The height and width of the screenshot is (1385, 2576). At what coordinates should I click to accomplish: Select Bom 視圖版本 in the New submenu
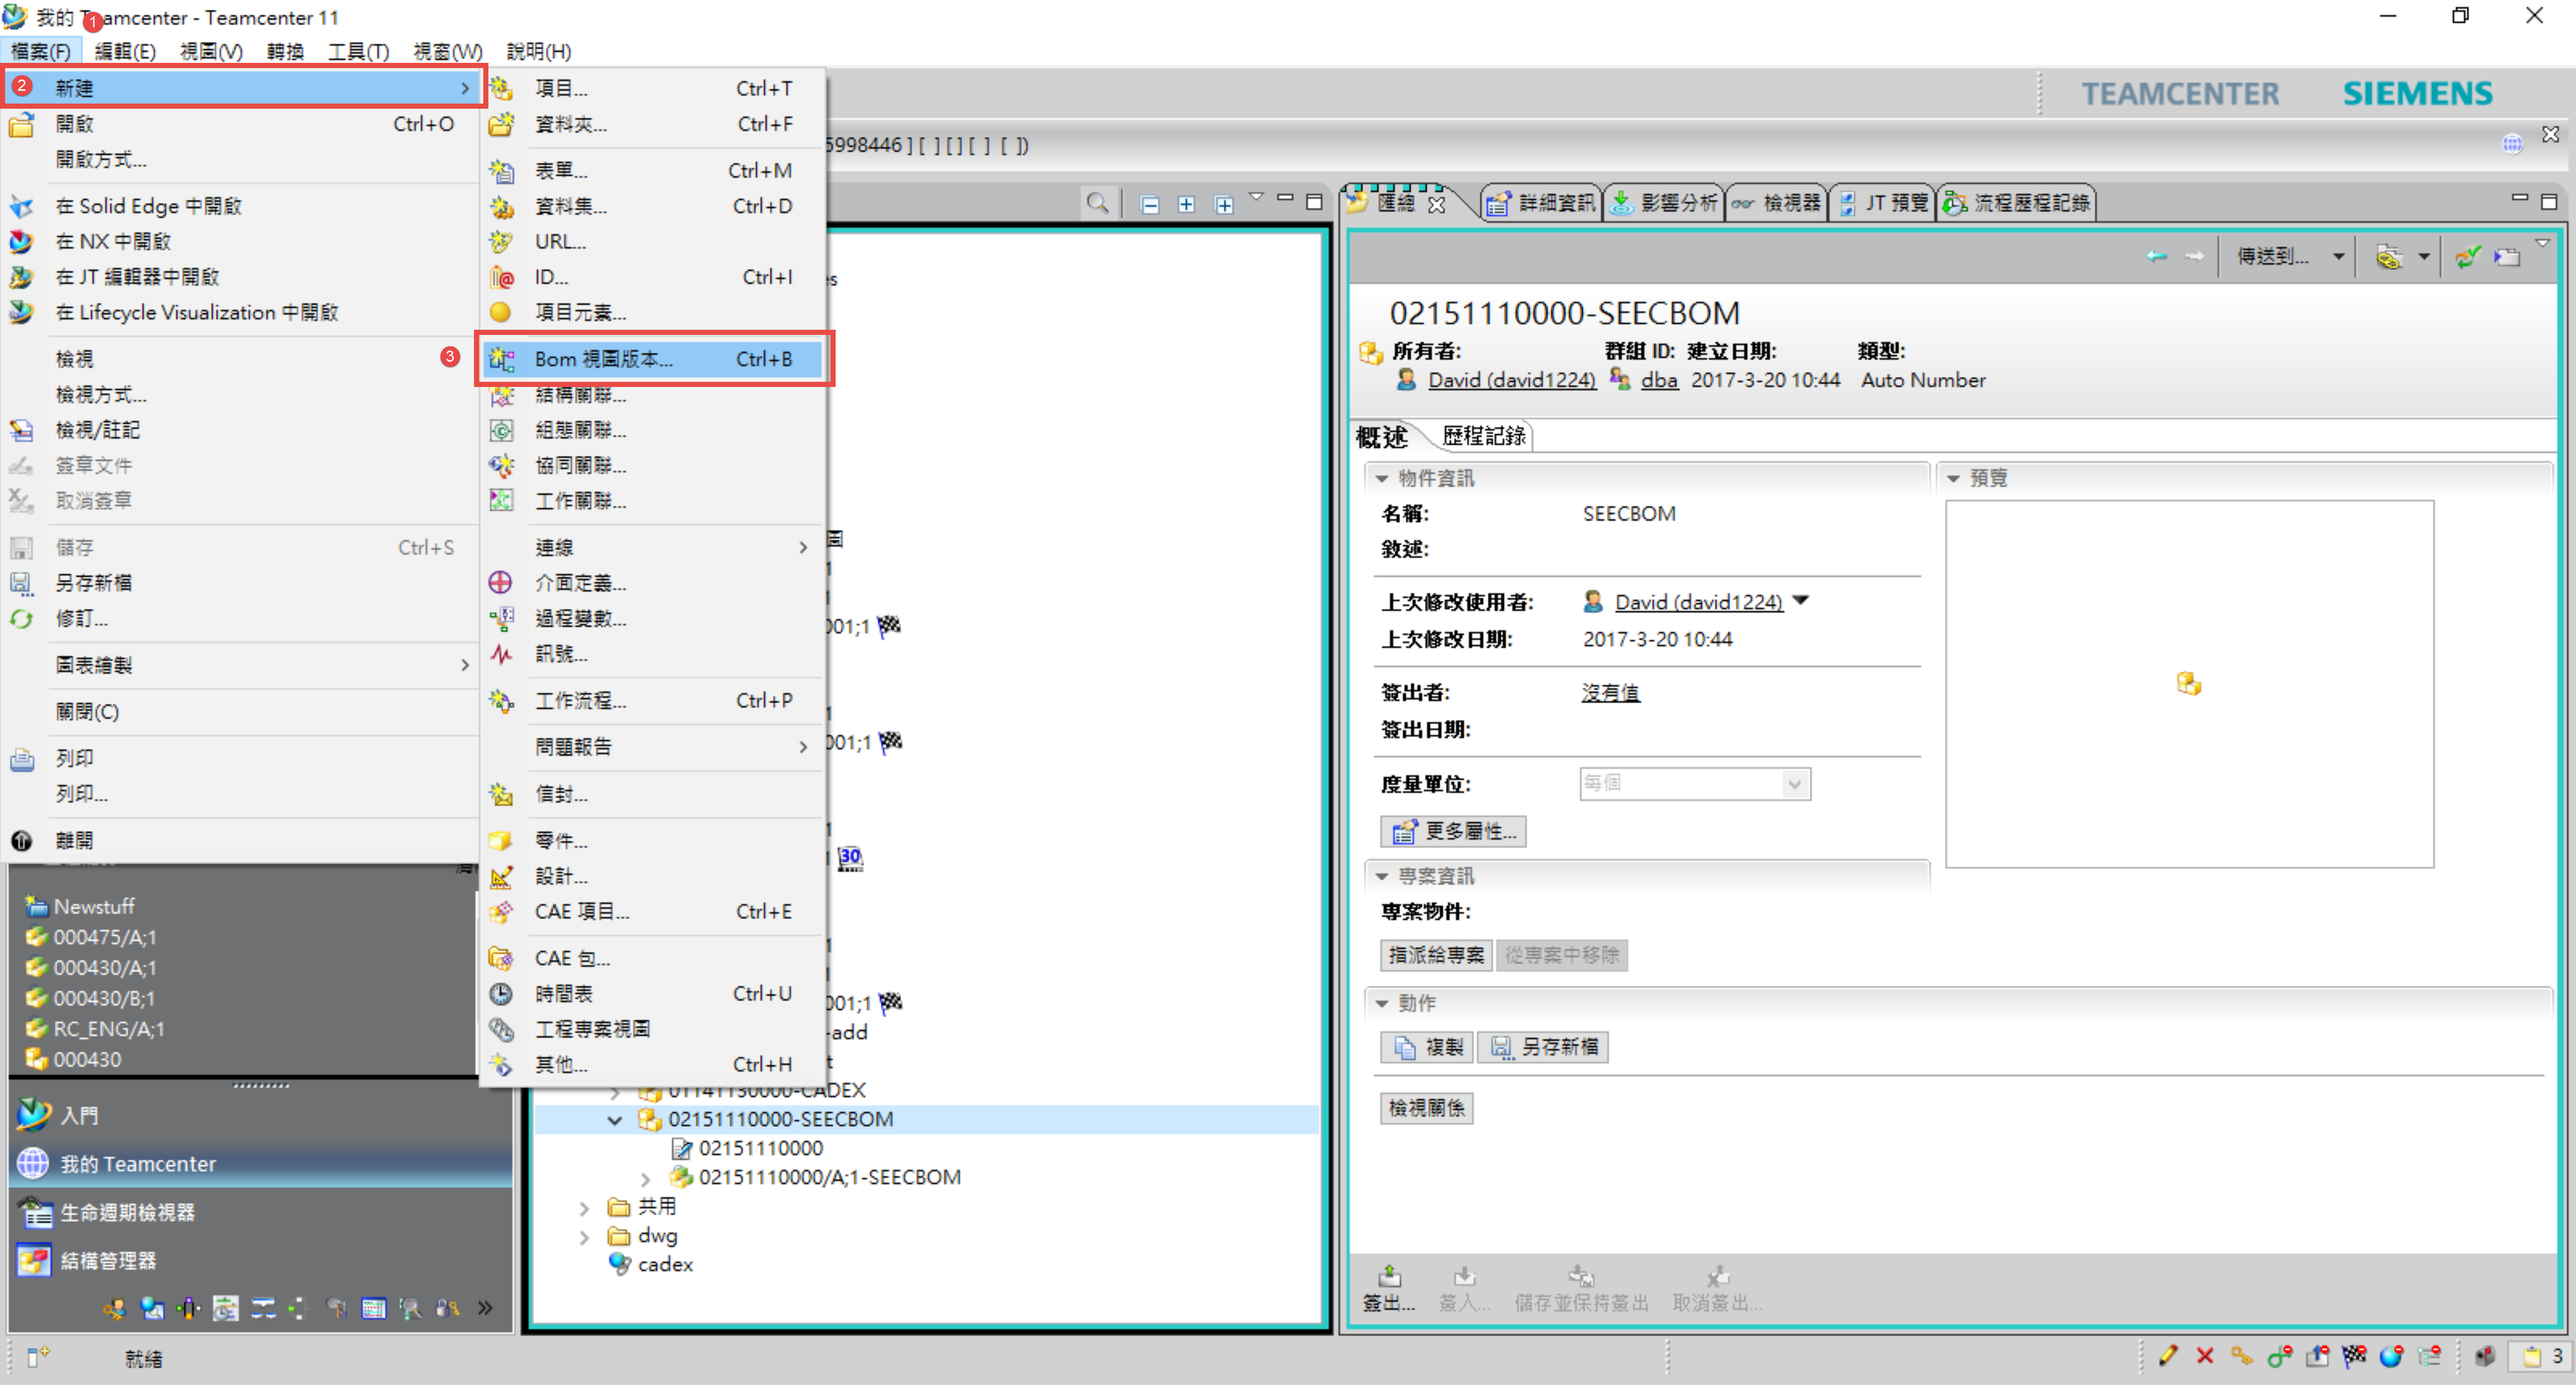tap(653, 359)
